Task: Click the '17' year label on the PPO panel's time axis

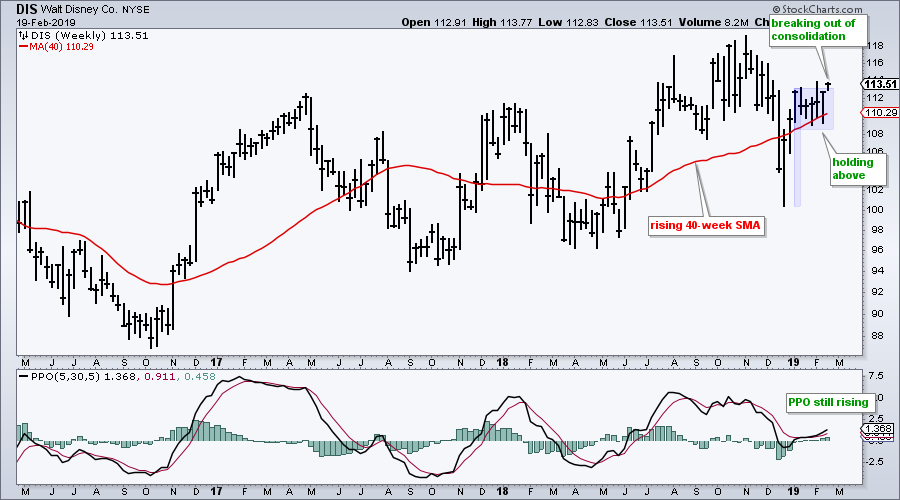Action: click(216, 491)
